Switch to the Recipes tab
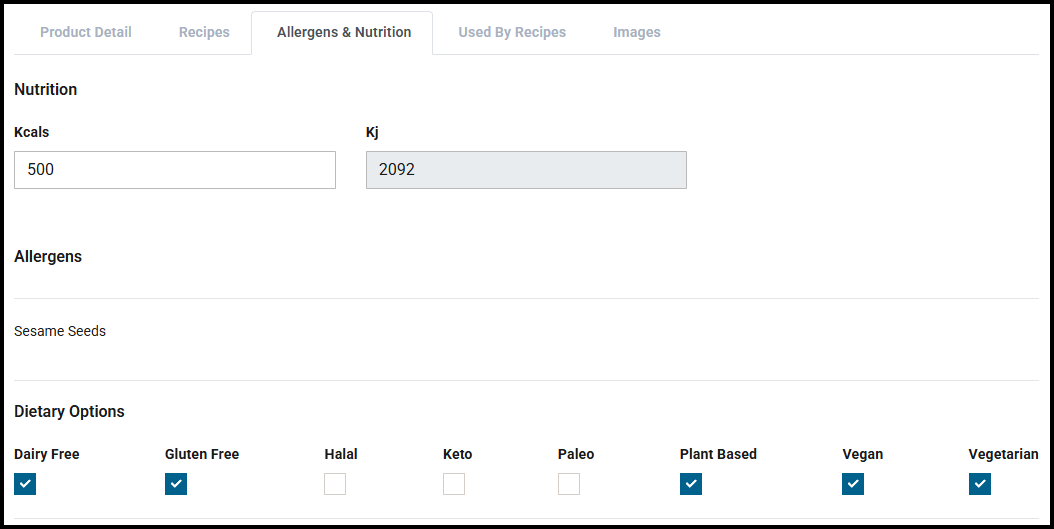 (x=204, y=32)
